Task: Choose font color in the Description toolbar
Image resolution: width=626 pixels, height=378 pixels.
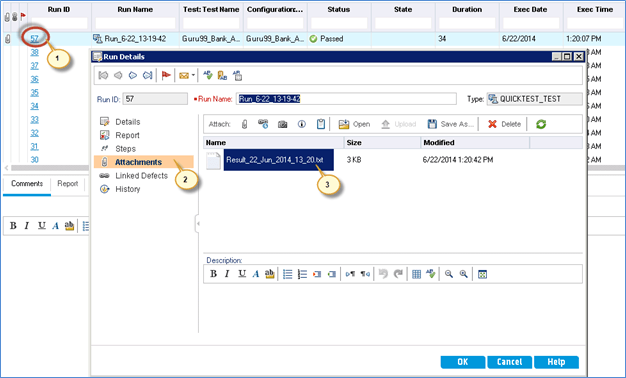Action: click(256, 274)
